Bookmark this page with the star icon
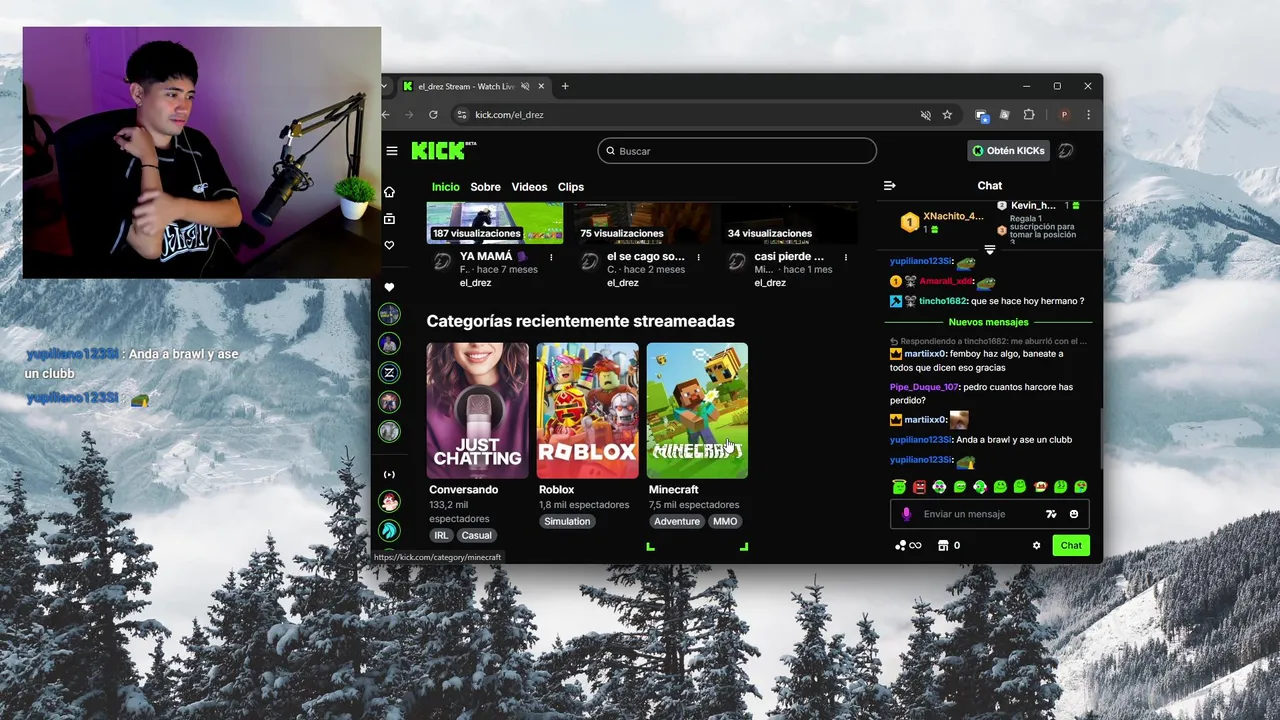This screenshot has height=720, width=1280. pyautogui.click(x=947, y=115)
